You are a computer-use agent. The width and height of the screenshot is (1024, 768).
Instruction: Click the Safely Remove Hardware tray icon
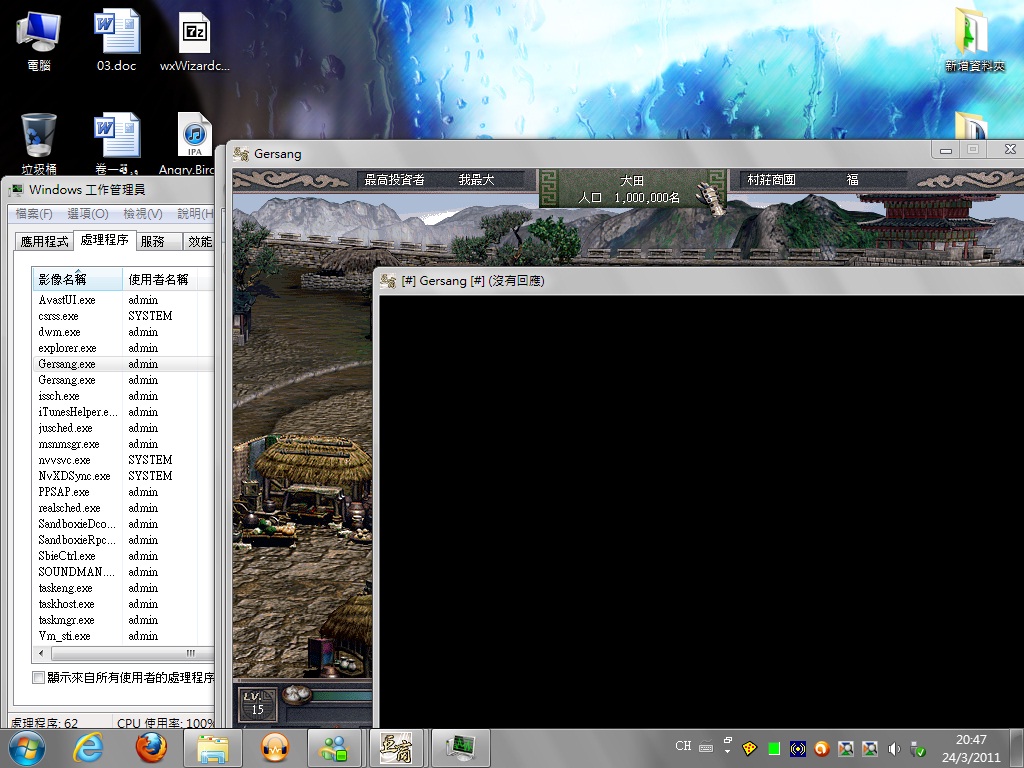point(918,748)
